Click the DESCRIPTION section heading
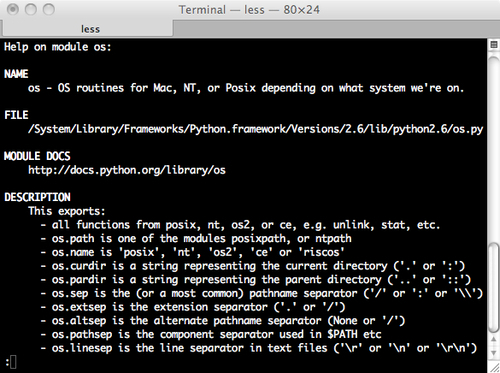 37,197
